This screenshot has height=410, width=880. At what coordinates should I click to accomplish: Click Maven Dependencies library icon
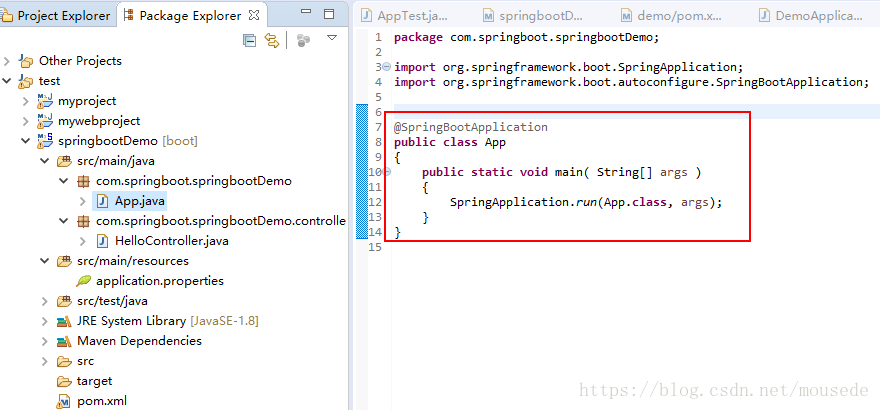(64, 341)
